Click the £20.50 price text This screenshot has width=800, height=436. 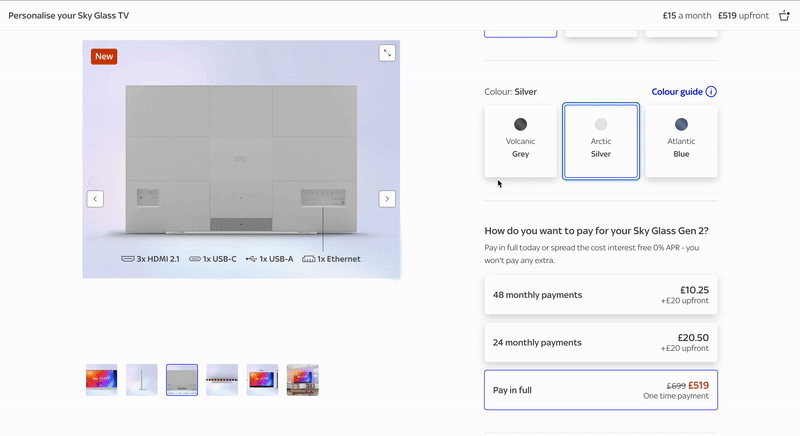(x=693, y=338)
